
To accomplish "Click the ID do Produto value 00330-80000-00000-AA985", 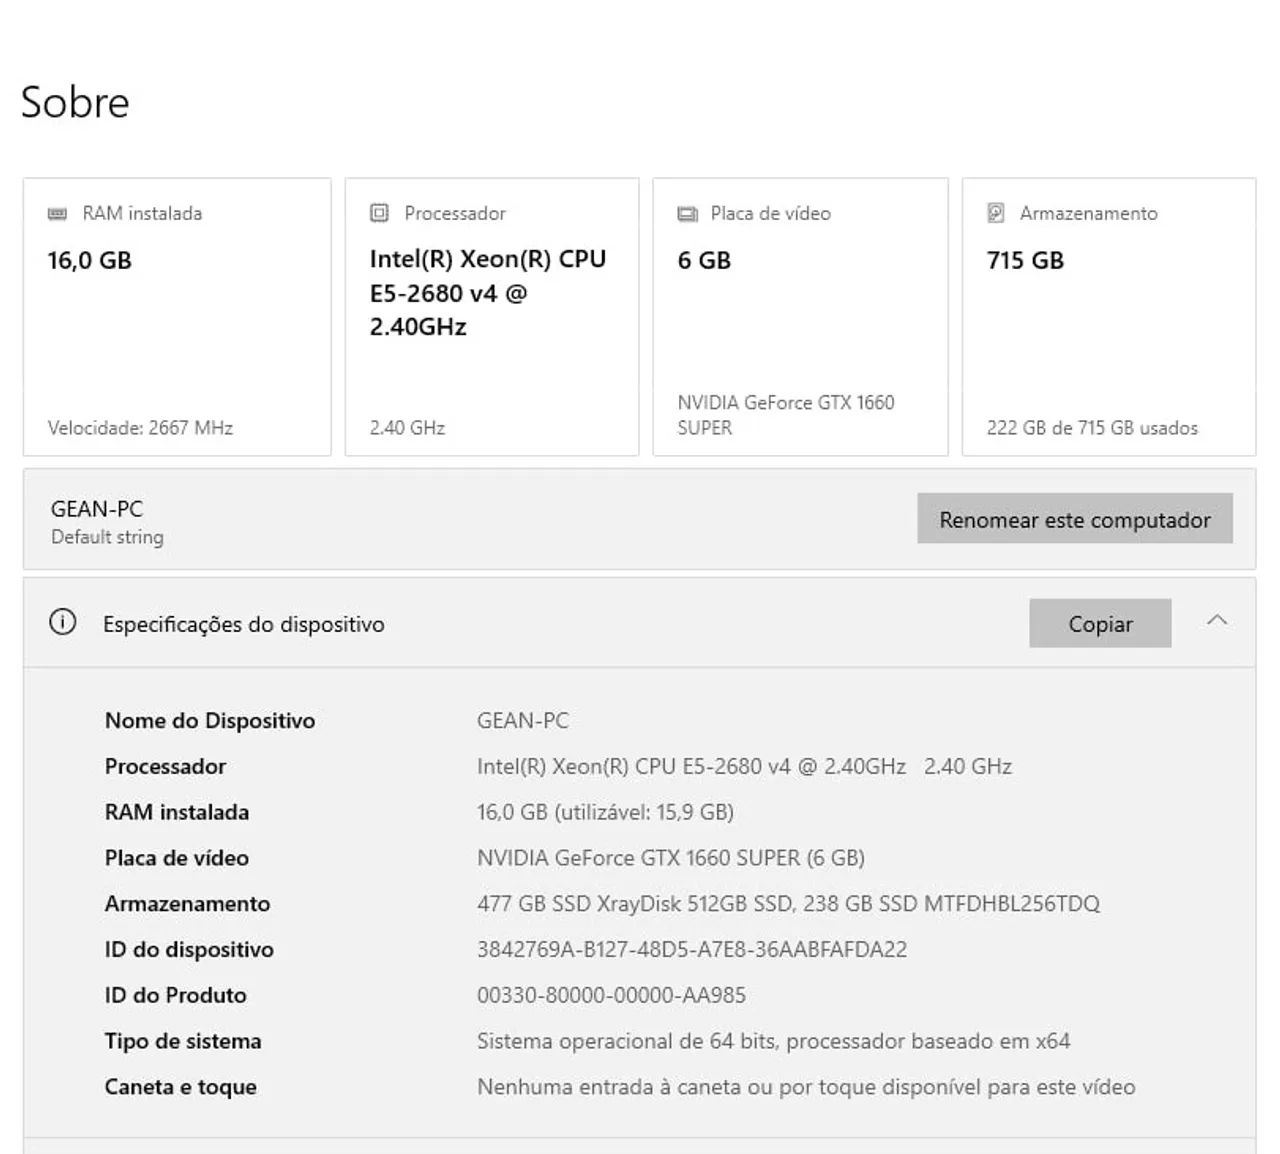I will pos(611,995).
